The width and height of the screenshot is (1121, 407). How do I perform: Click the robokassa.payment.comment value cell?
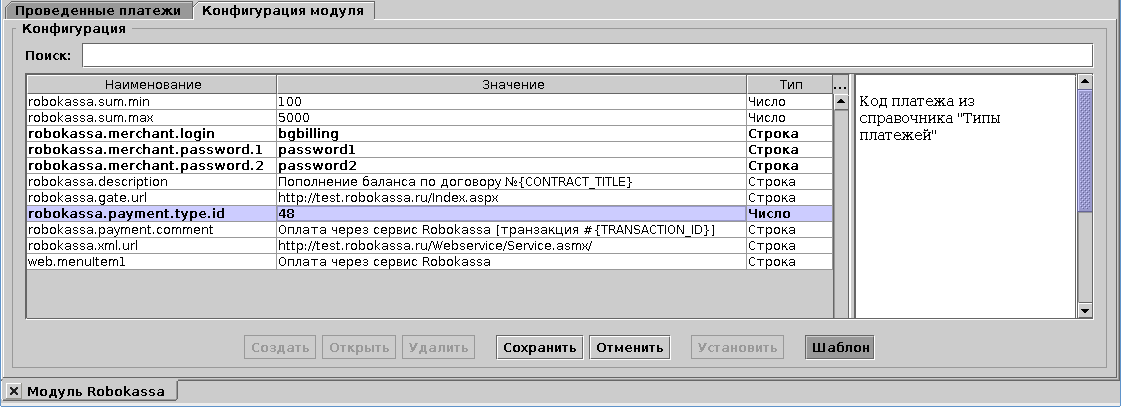[x=511, y=230]
